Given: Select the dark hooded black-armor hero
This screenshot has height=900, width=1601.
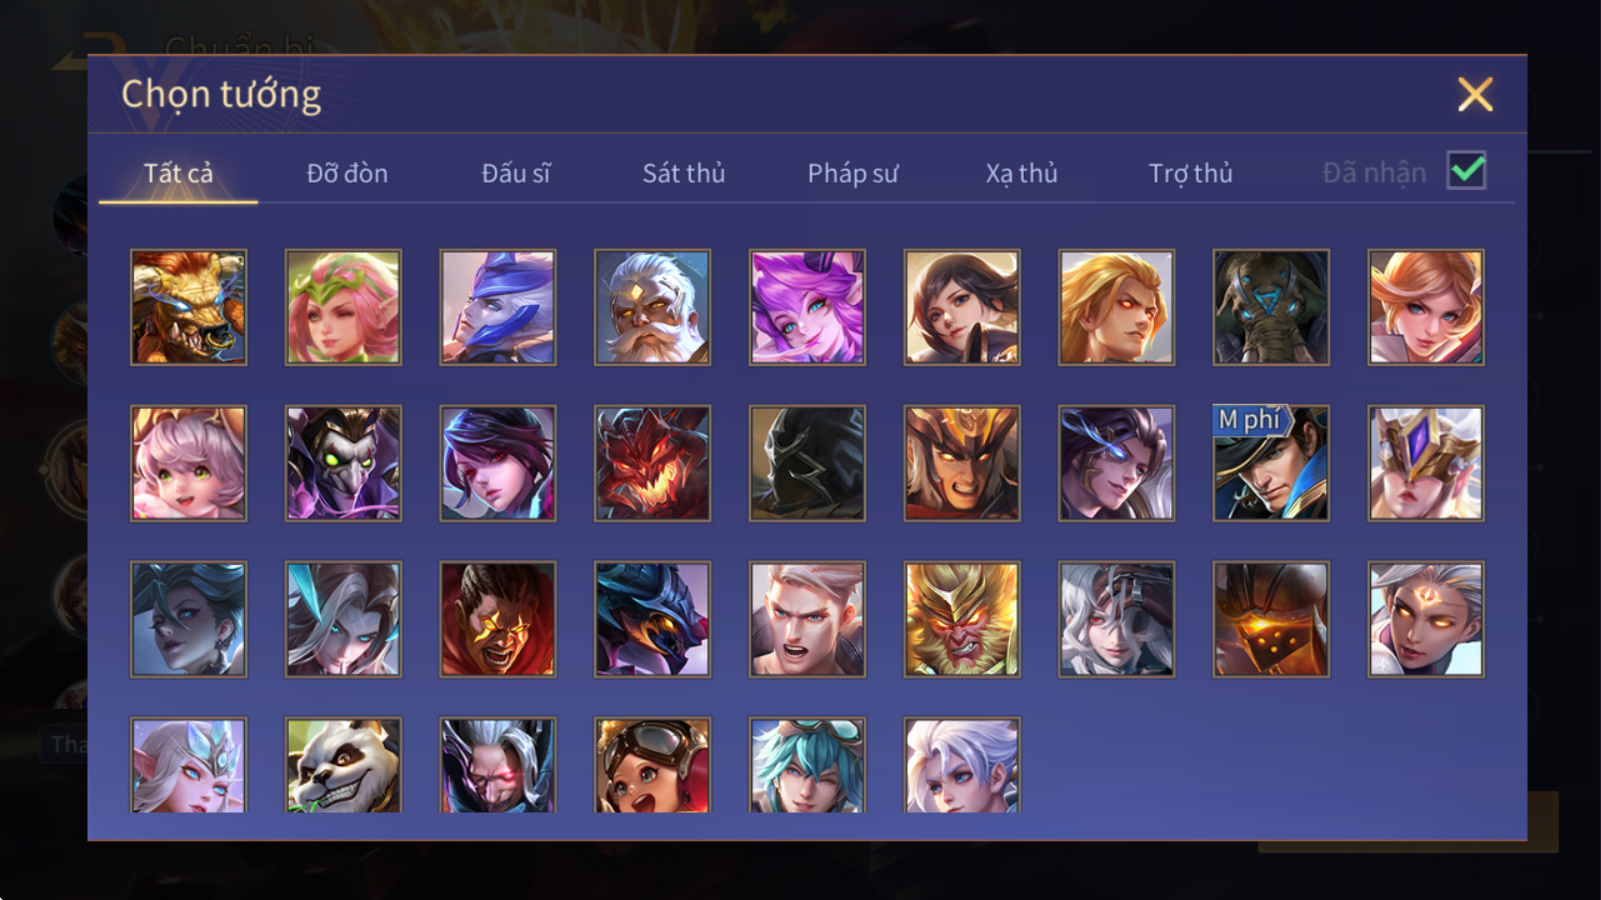Looking at the screenshot, I should coord(807,463).
